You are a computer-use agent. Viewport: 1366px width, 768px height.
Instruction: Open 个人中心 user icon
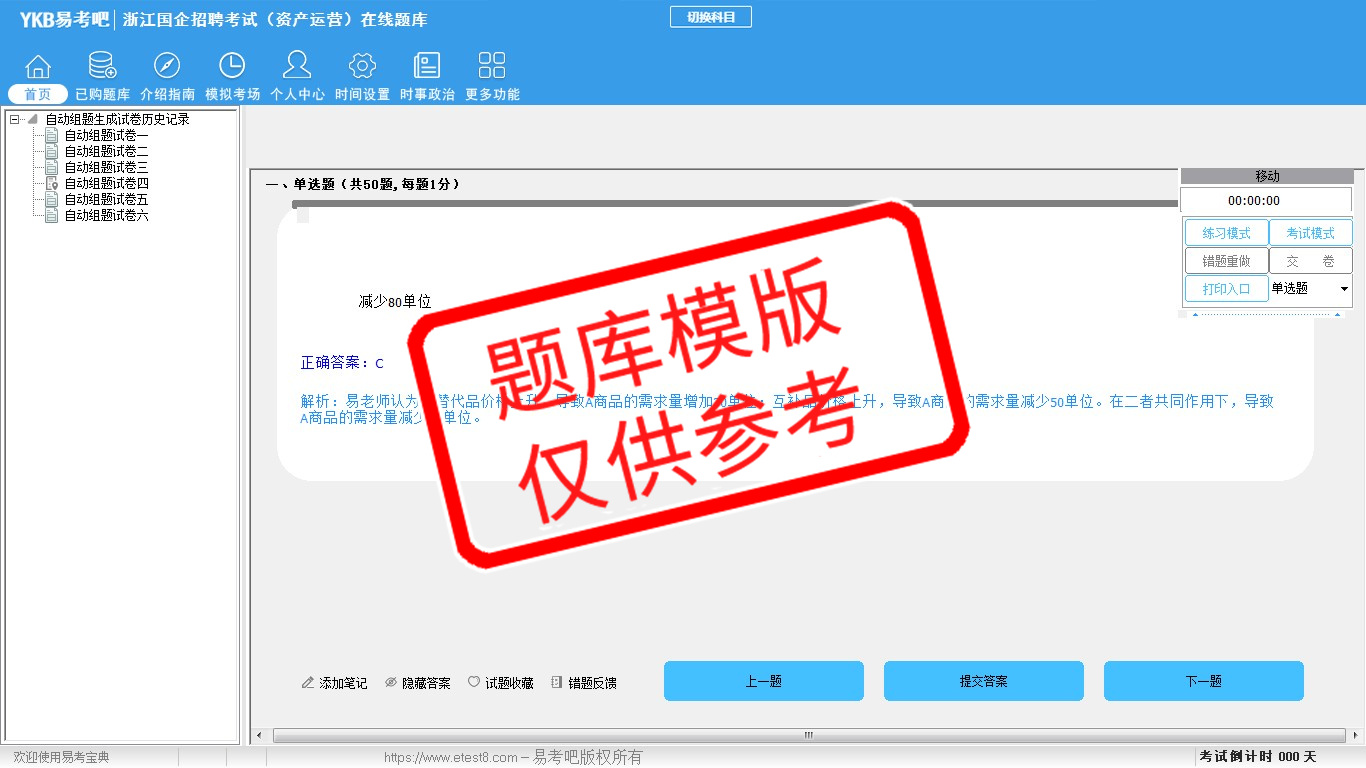coord(297,67)
